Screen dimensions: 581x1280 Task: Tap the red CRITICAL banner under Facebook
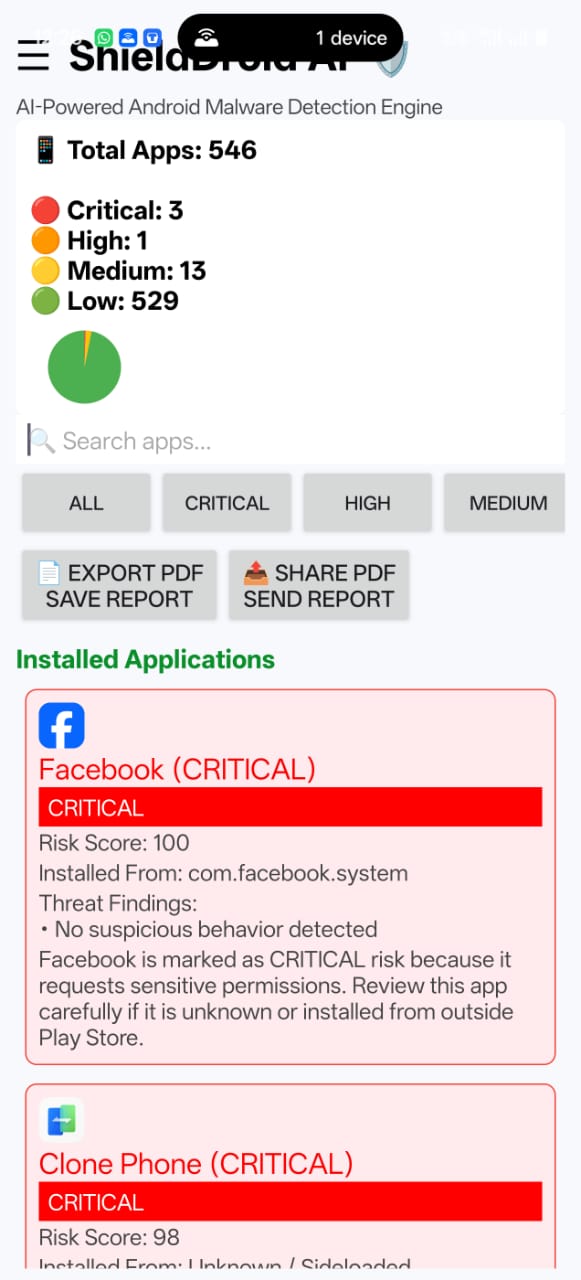tap(290, 807)
